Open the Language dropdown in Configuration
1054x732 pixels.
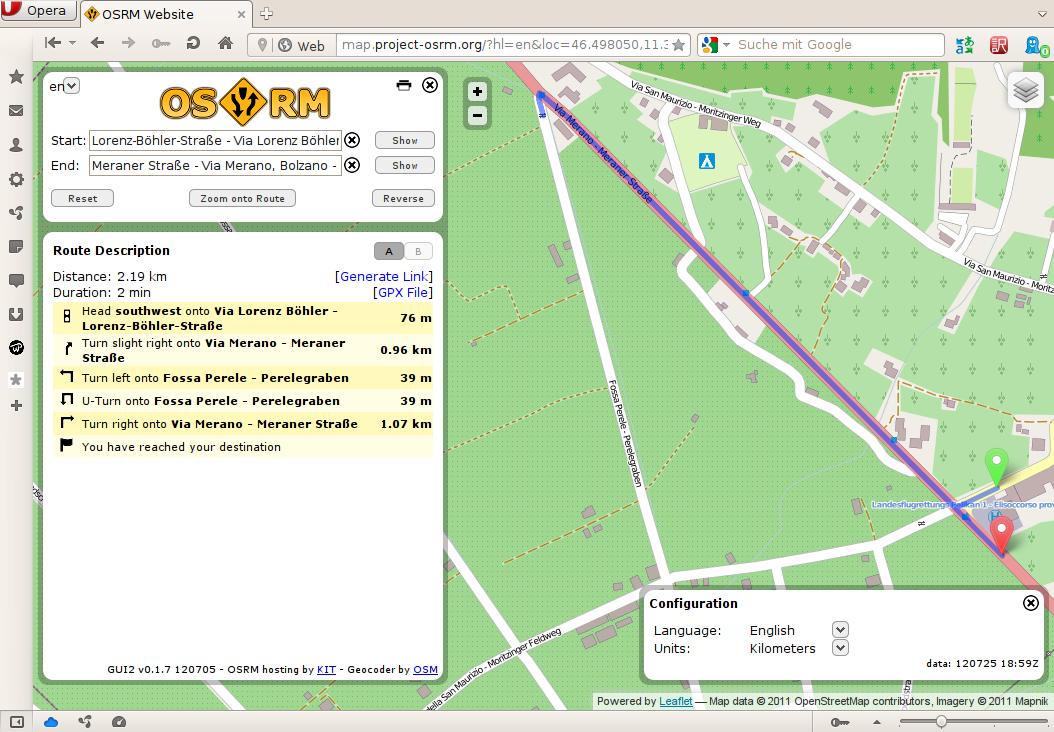tap(839, 629)
